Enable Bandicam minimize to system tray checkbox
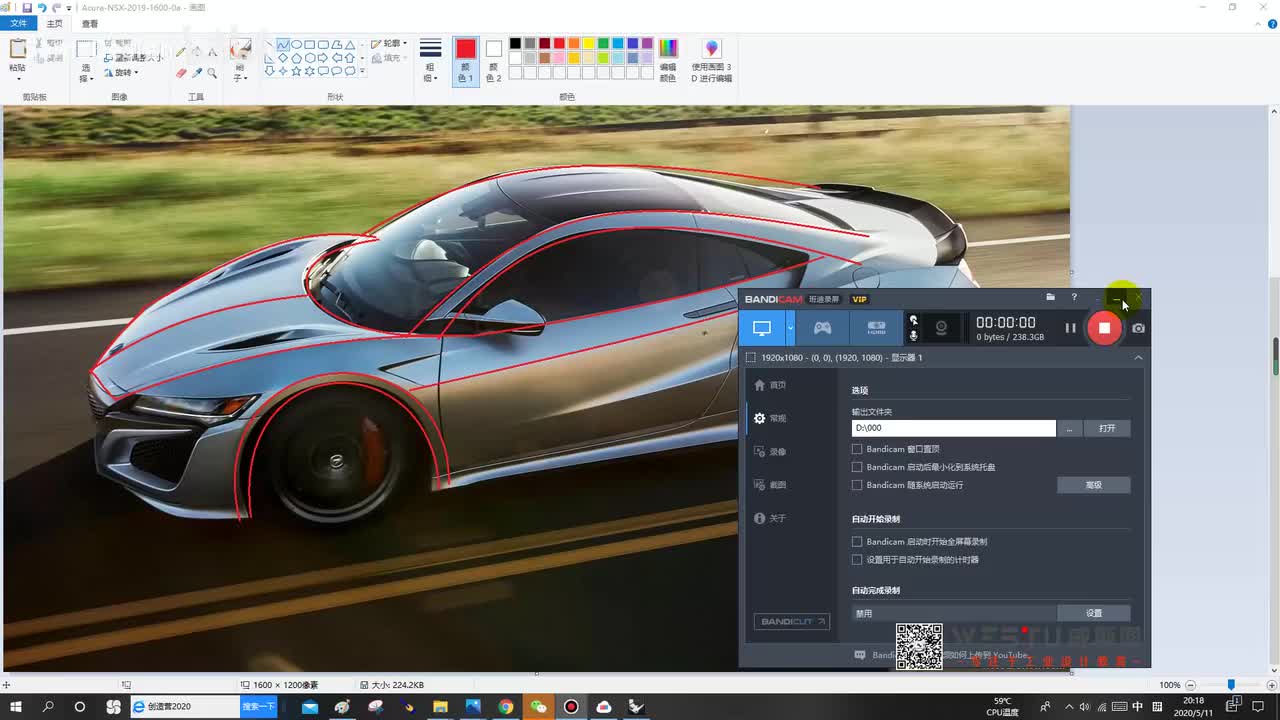1280x720 pixels. pos(857,467)
